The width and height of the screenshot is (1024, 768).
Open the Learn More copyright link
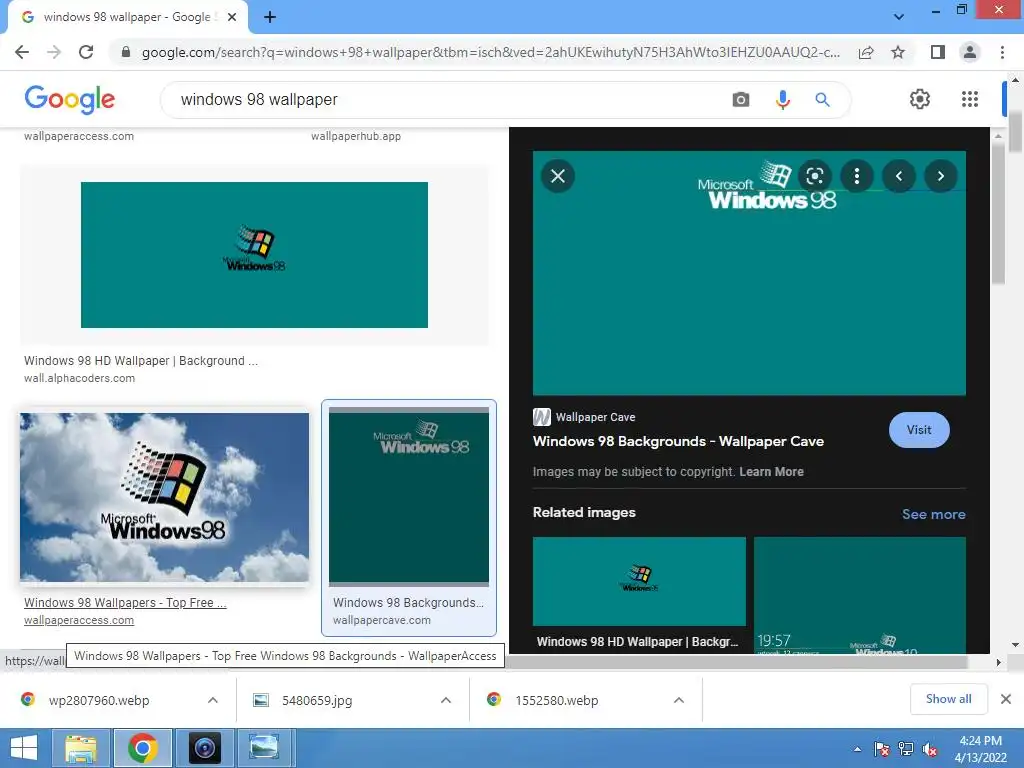pyautogui.click(x=771, y=472)
